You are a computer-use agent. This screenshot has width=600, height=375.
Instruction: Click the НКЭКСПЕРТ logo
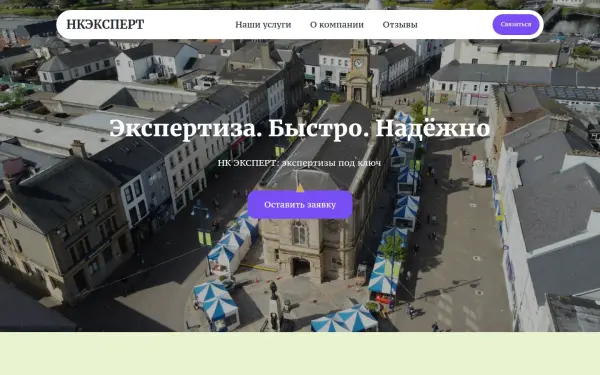point(105,24)
